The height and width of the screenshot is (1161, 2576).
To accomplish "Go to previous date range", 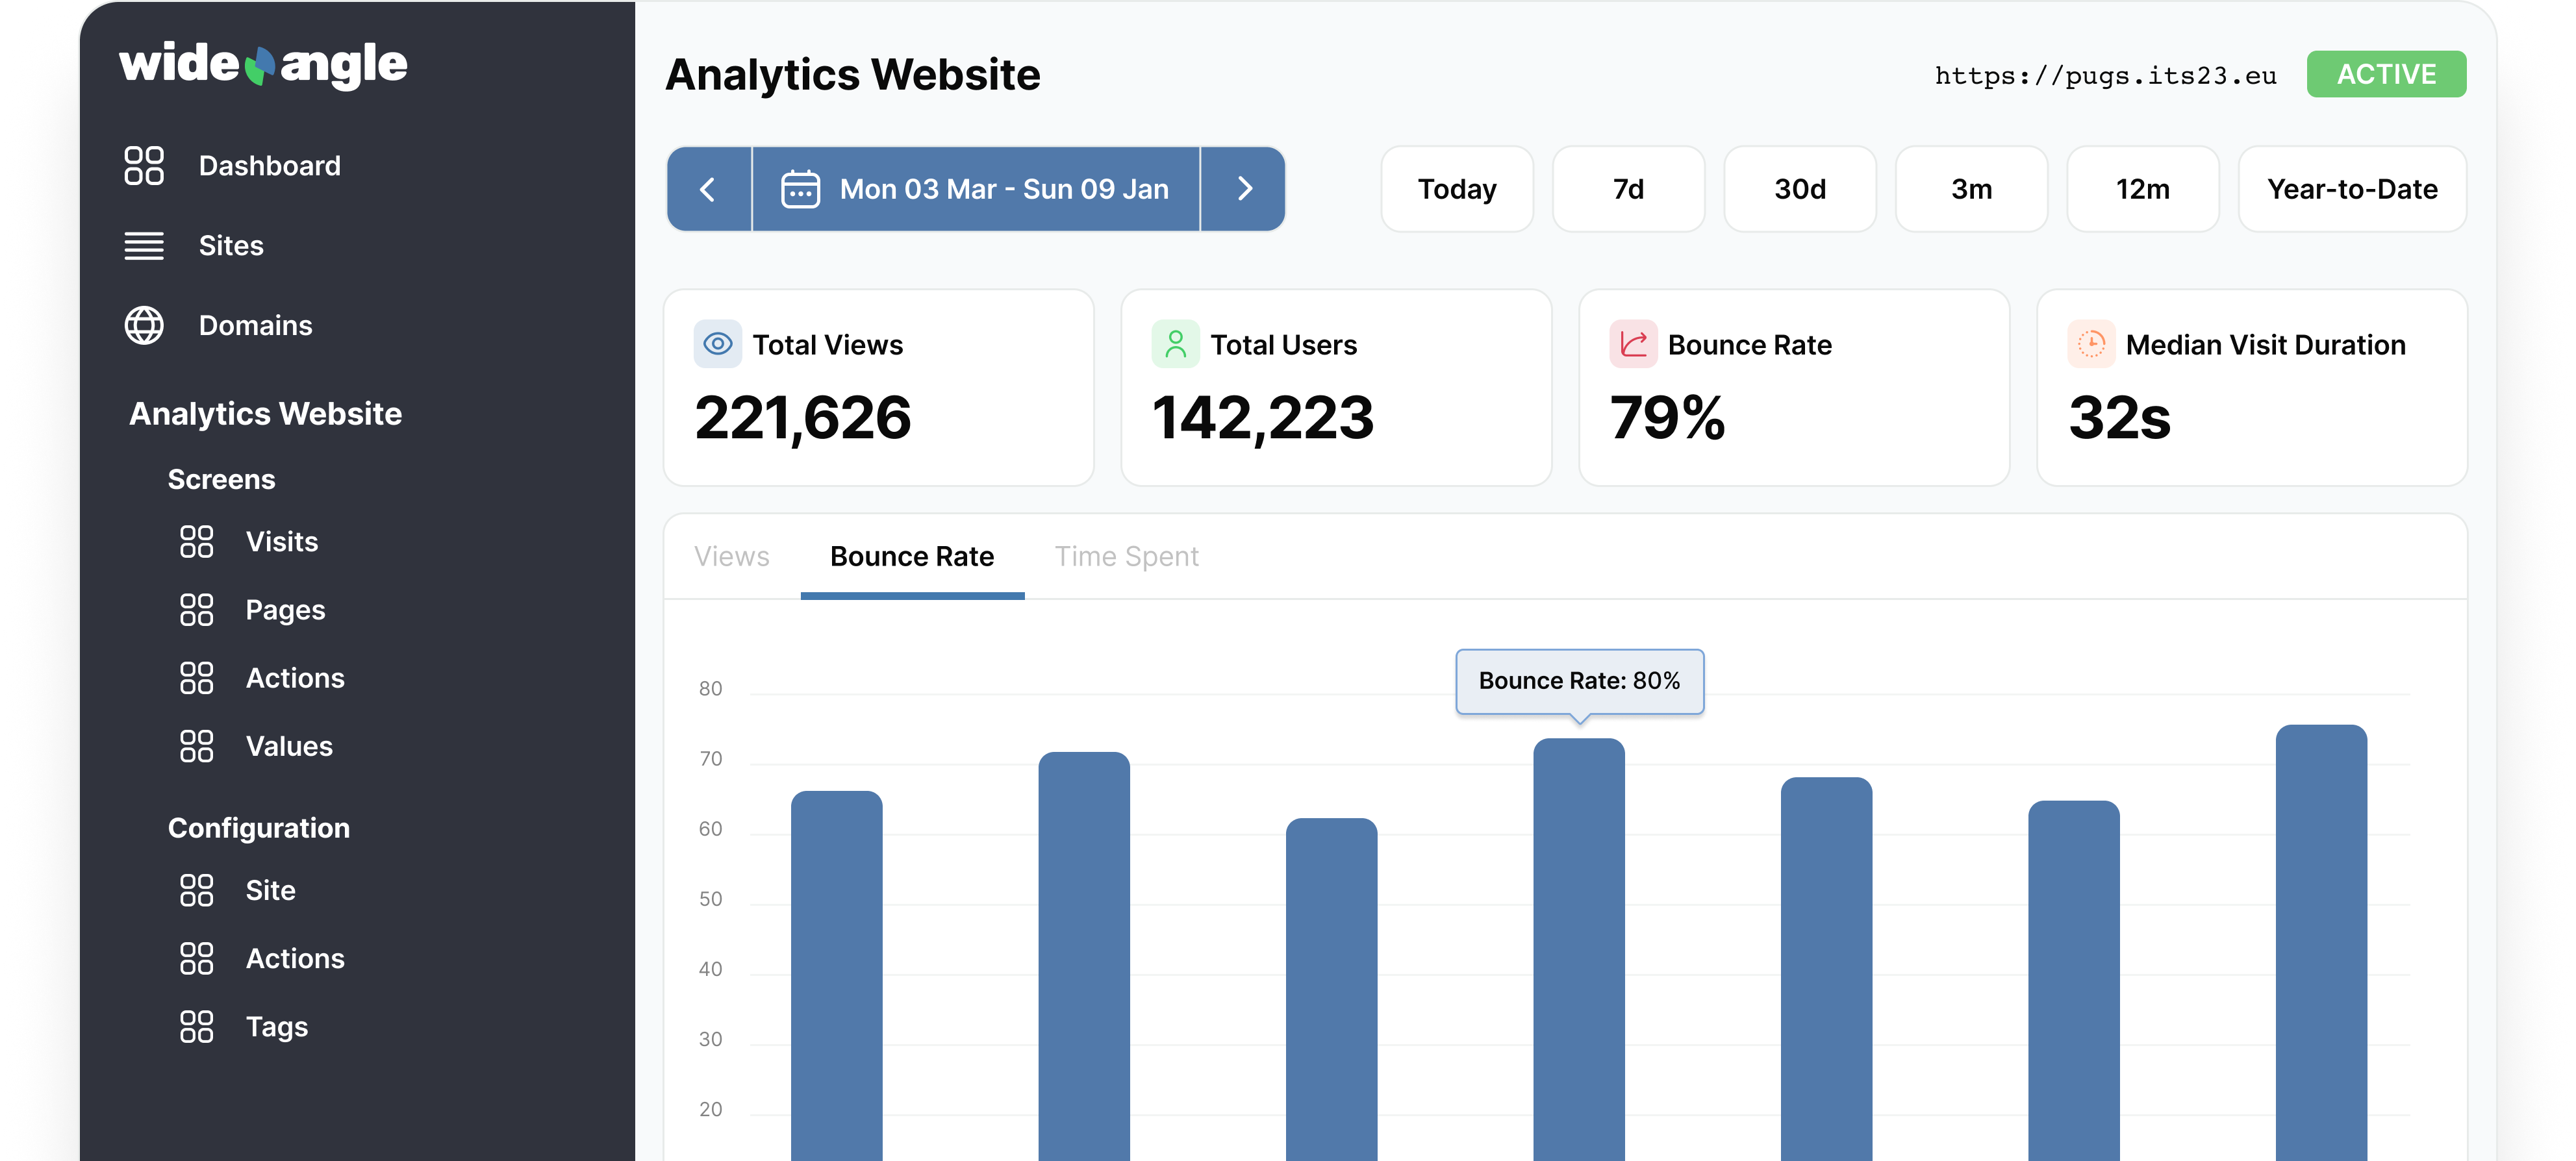I will point(709,189).
